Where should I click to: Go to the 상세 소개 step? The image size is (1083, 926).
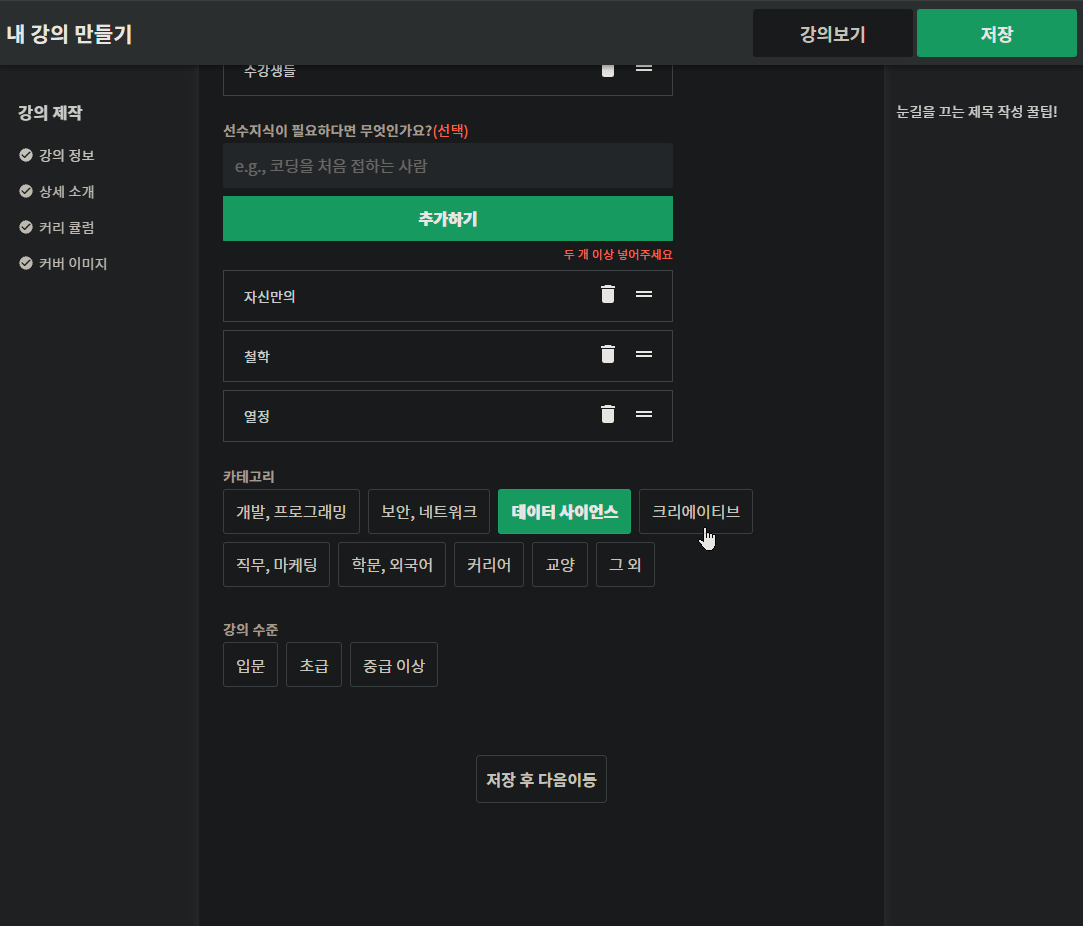tap(66, 191)
